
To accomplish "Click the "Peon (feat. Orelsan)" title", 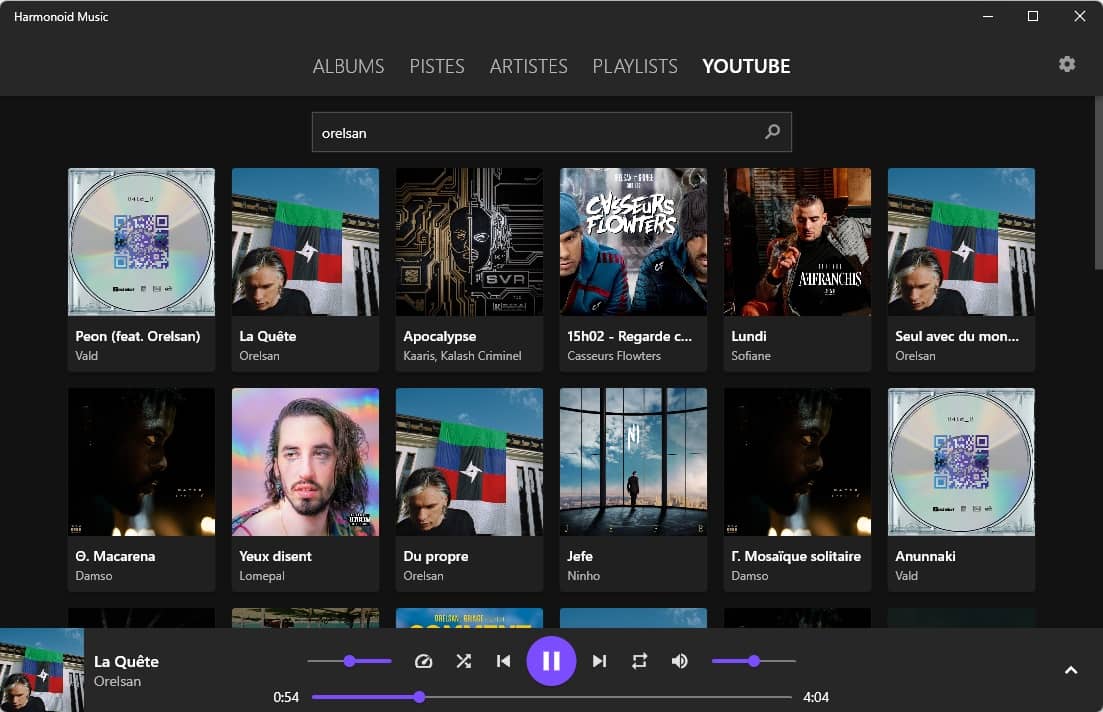I will click(138, 336).
